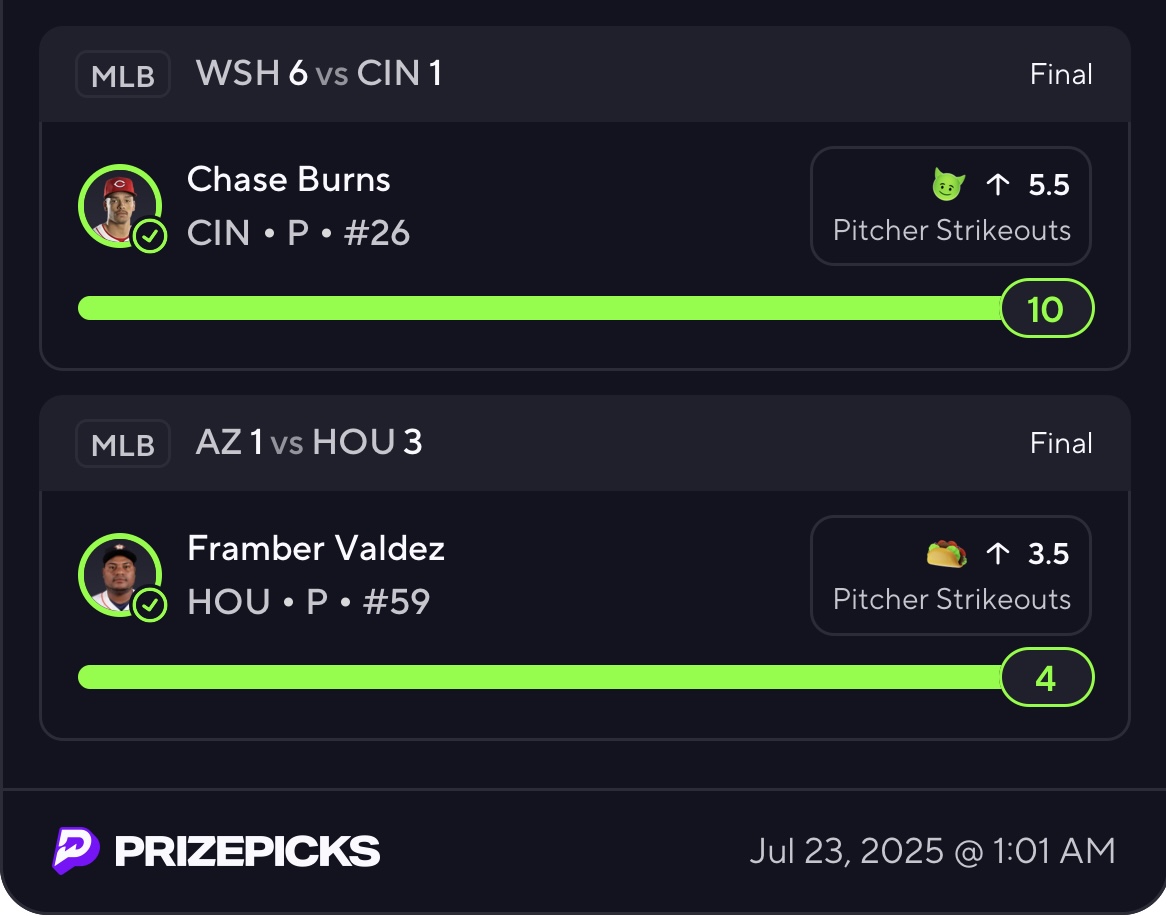Open the 3.5 Pitcher Strikeouts projection box
Viewport: 1166px width, 916px height.
tap(950, 575)
